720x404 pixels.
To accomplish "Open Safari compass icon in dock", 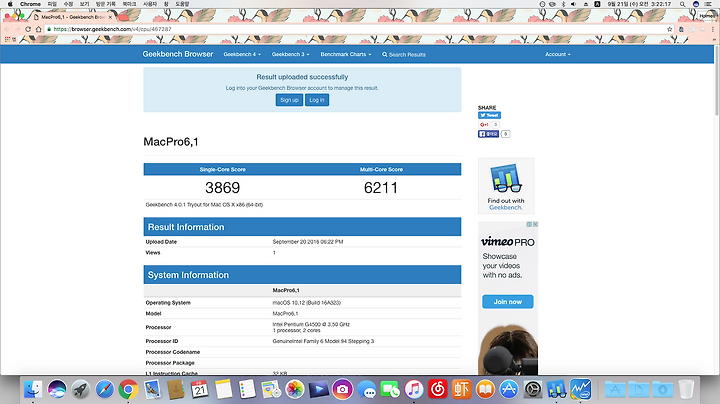I will click(105, 390).
